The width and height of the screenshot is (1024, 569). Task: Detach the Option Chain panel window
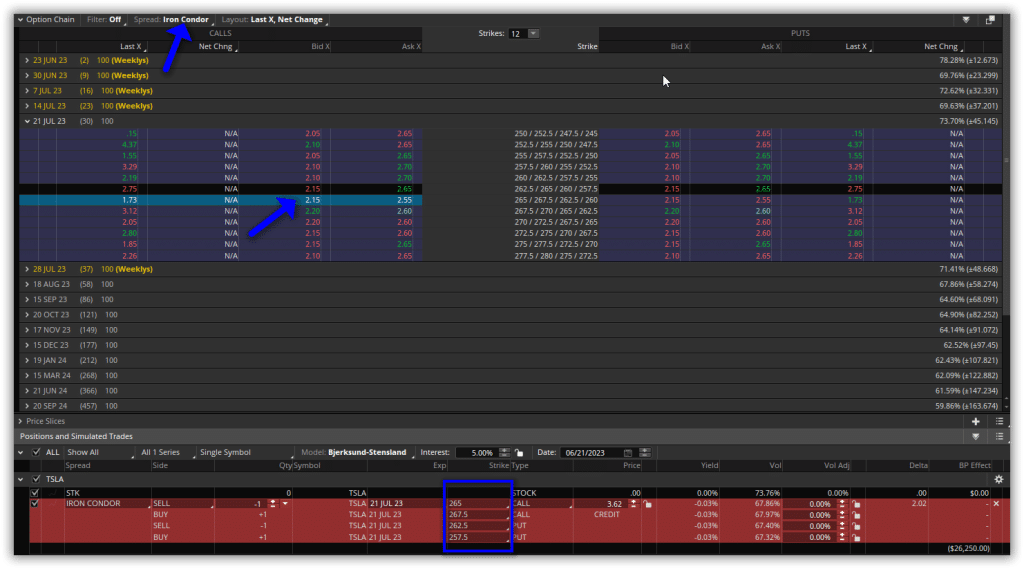click(x=990, y=19)
